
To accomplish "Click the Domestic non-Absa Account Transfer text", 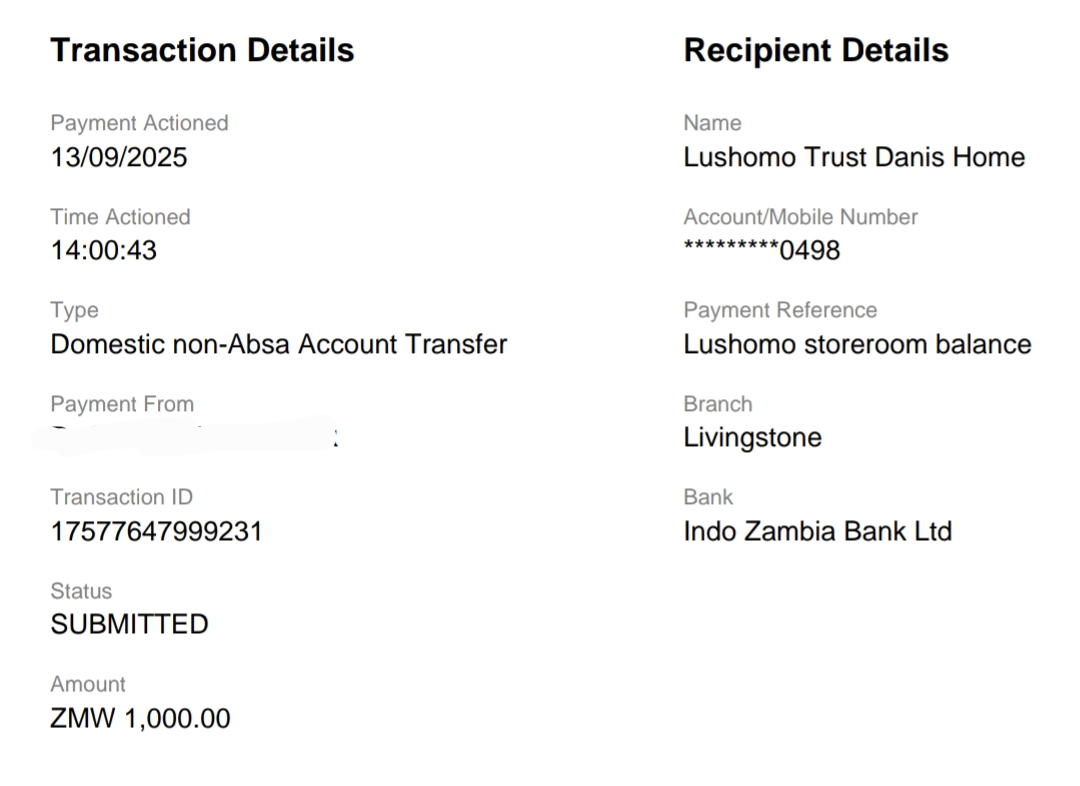I will coord(279,344).
